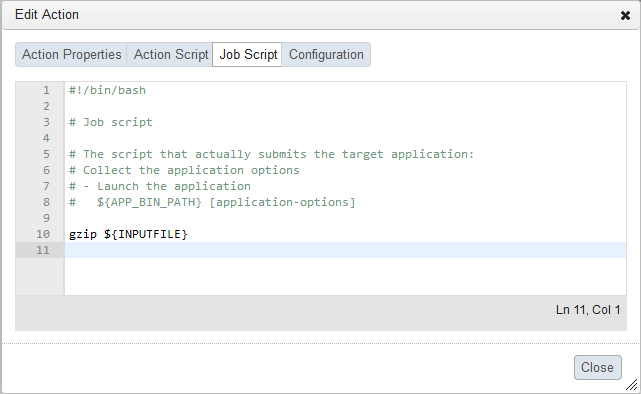Click line number 11 in gutter
The image size is (641, 394).
tap(43, 250)
